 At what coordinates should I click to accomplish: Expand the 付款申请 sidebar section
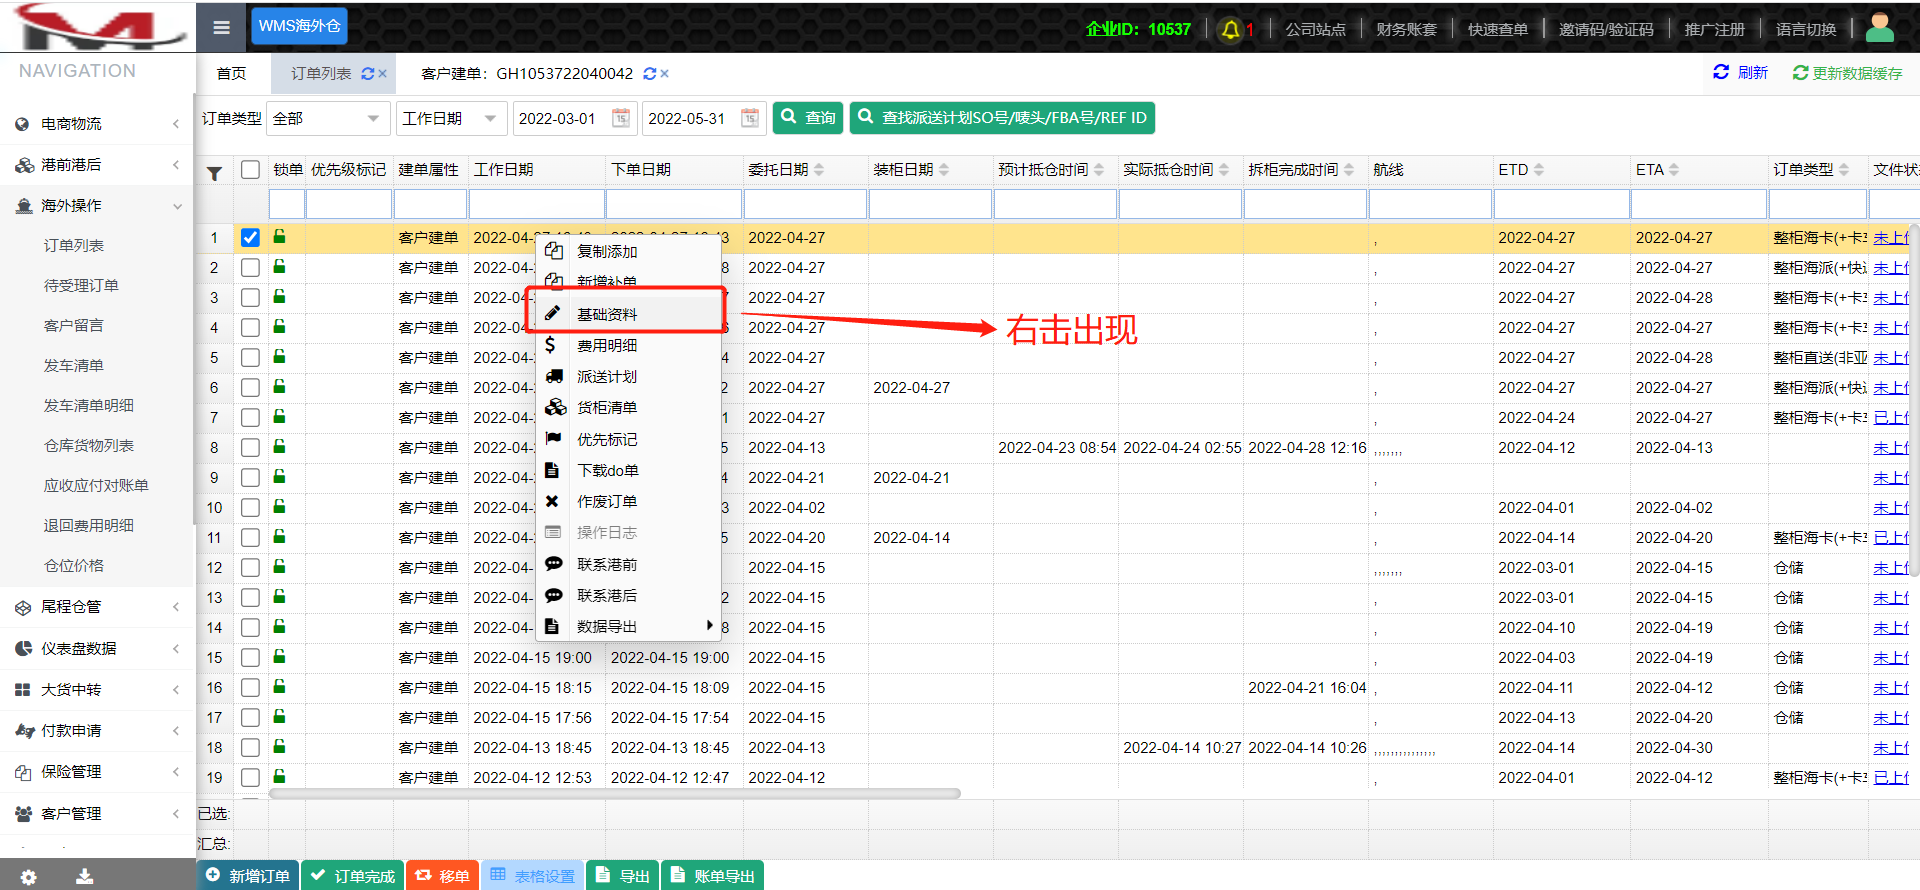coord(97,730)
